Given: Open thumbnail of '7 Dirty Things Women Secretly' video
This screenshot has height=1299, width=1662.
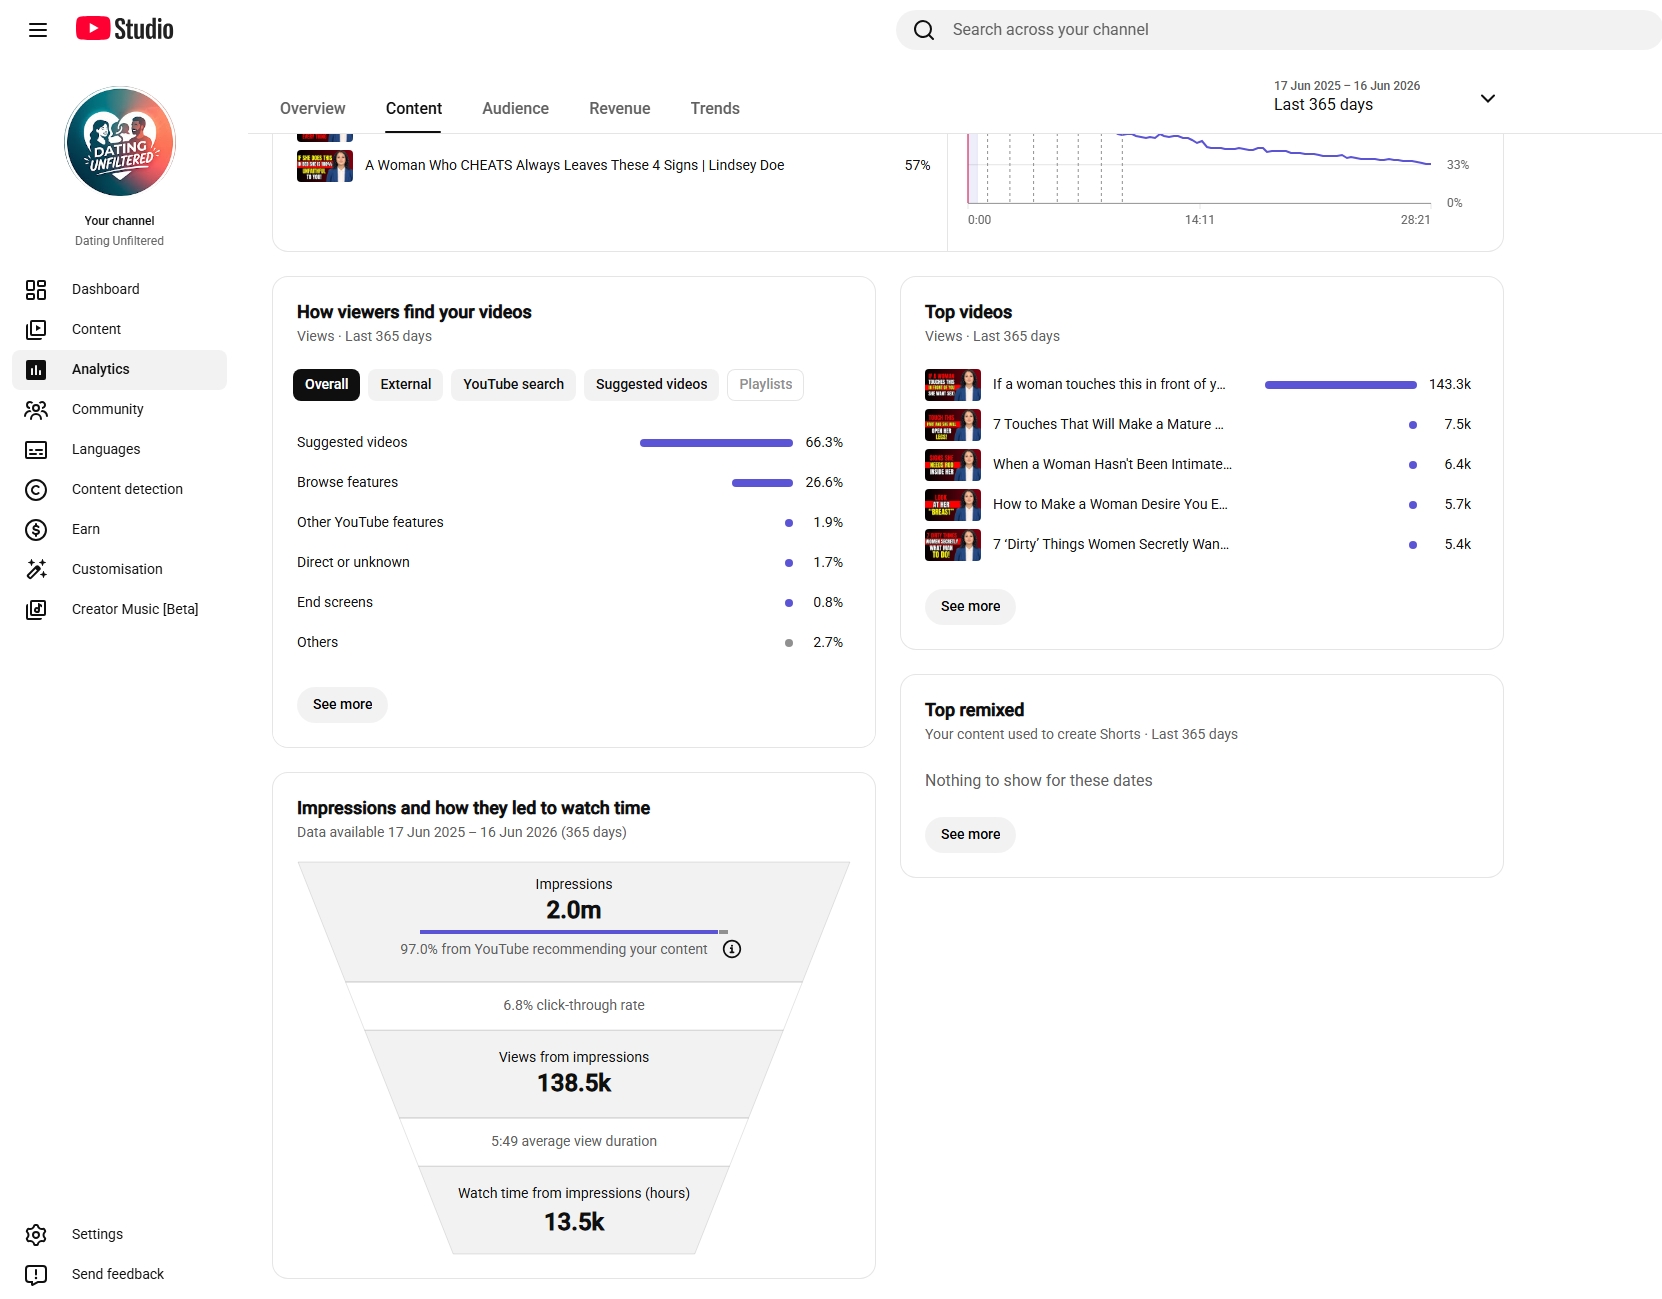Looking at the screenshot, I should (x=953, y=545).
